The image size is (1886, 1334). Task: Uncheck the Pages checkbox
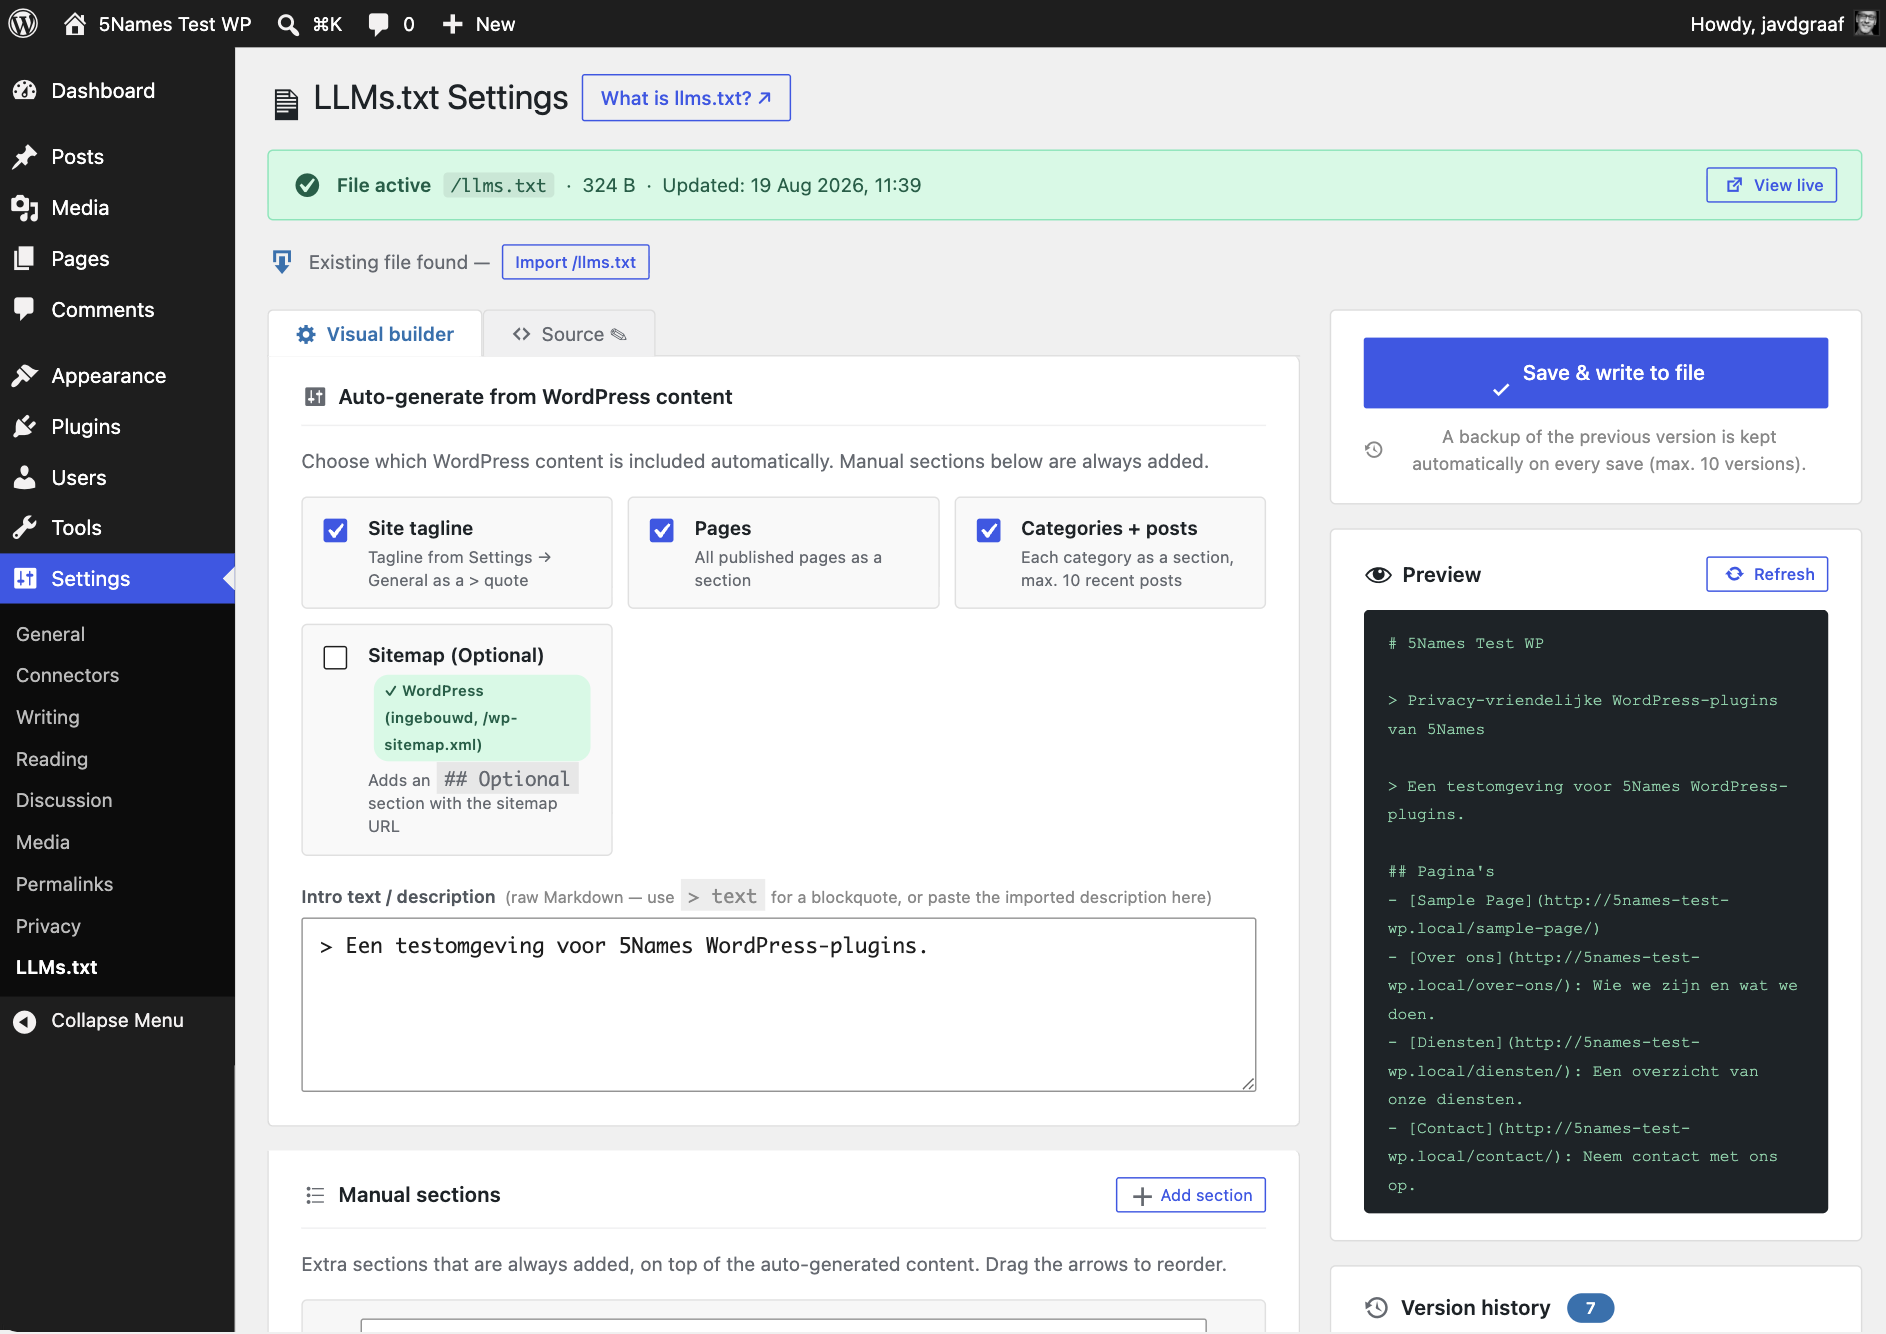tap(662, 530)
